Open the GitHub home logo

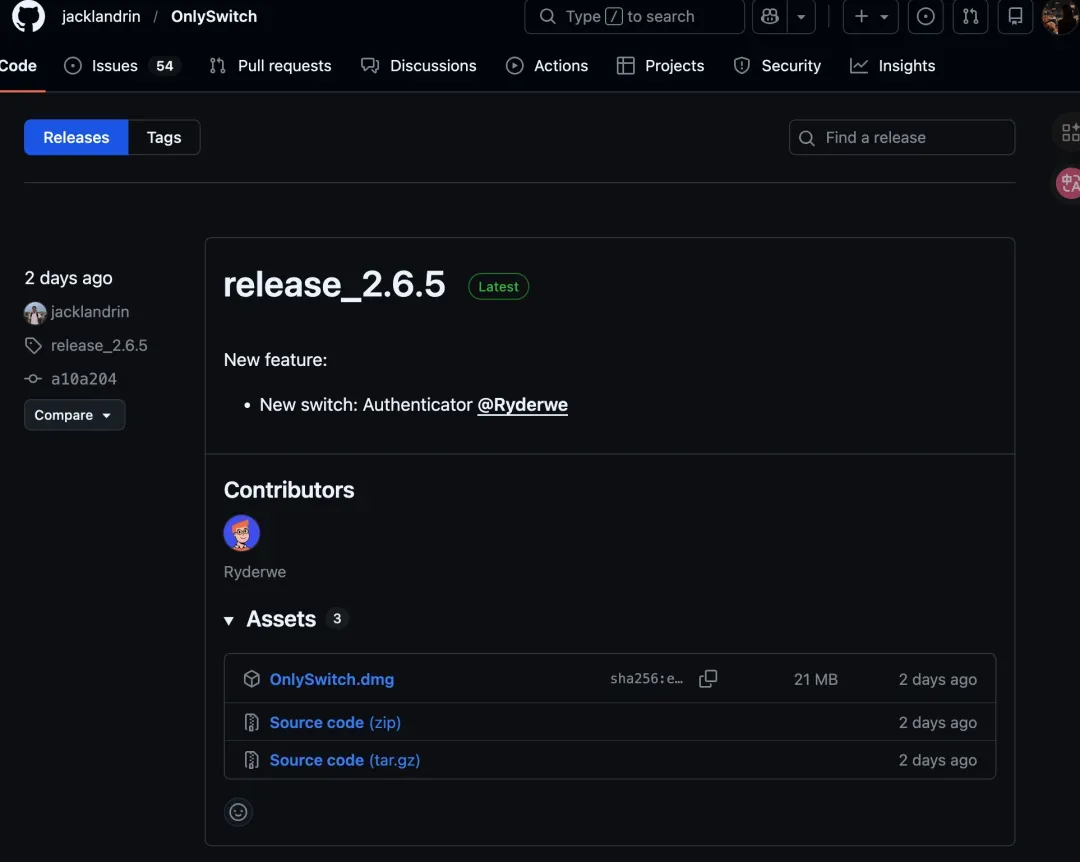pos(28,16)
